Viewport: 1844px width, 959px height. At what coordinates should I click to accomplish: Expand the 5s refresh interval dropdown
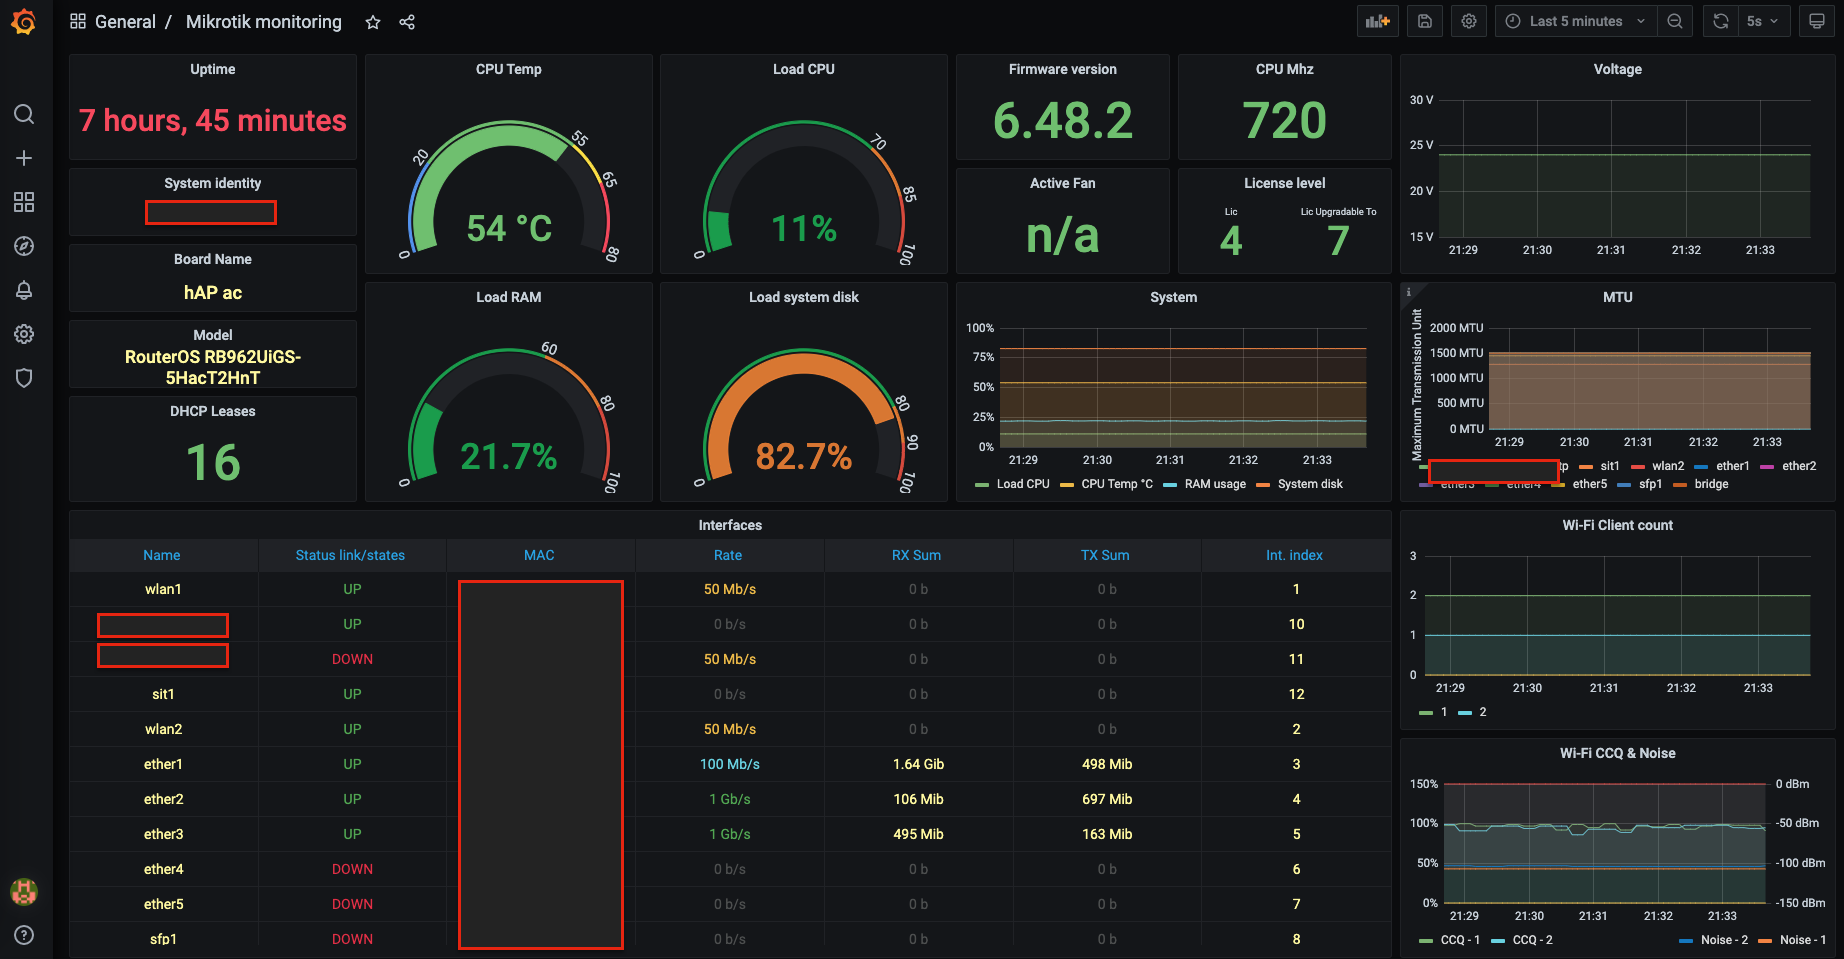(x=1762, y=21)
